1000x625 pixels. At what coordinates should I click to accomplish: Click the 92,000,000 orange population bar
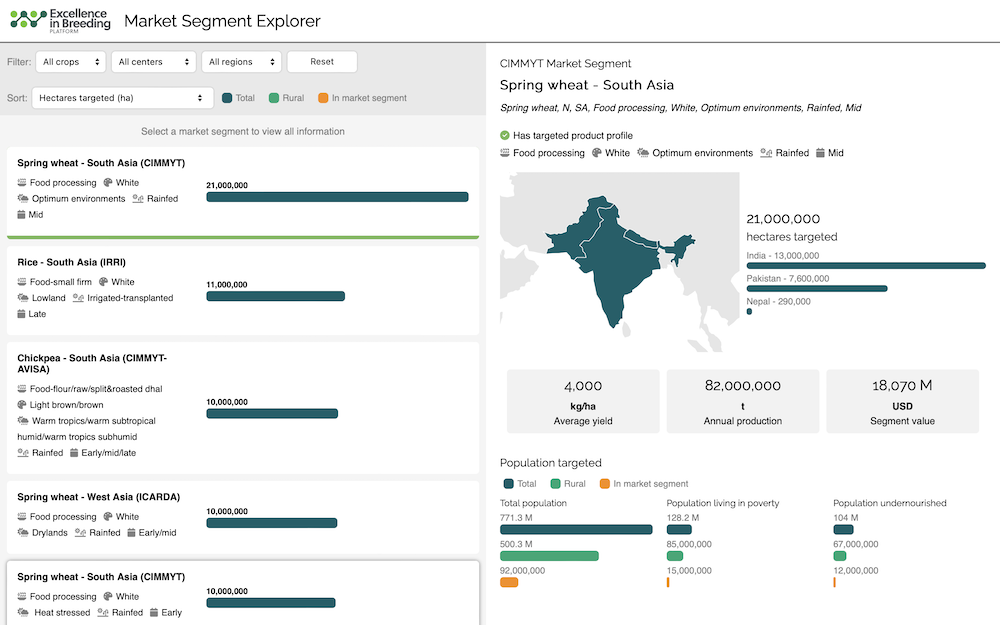tap(509, 582)
